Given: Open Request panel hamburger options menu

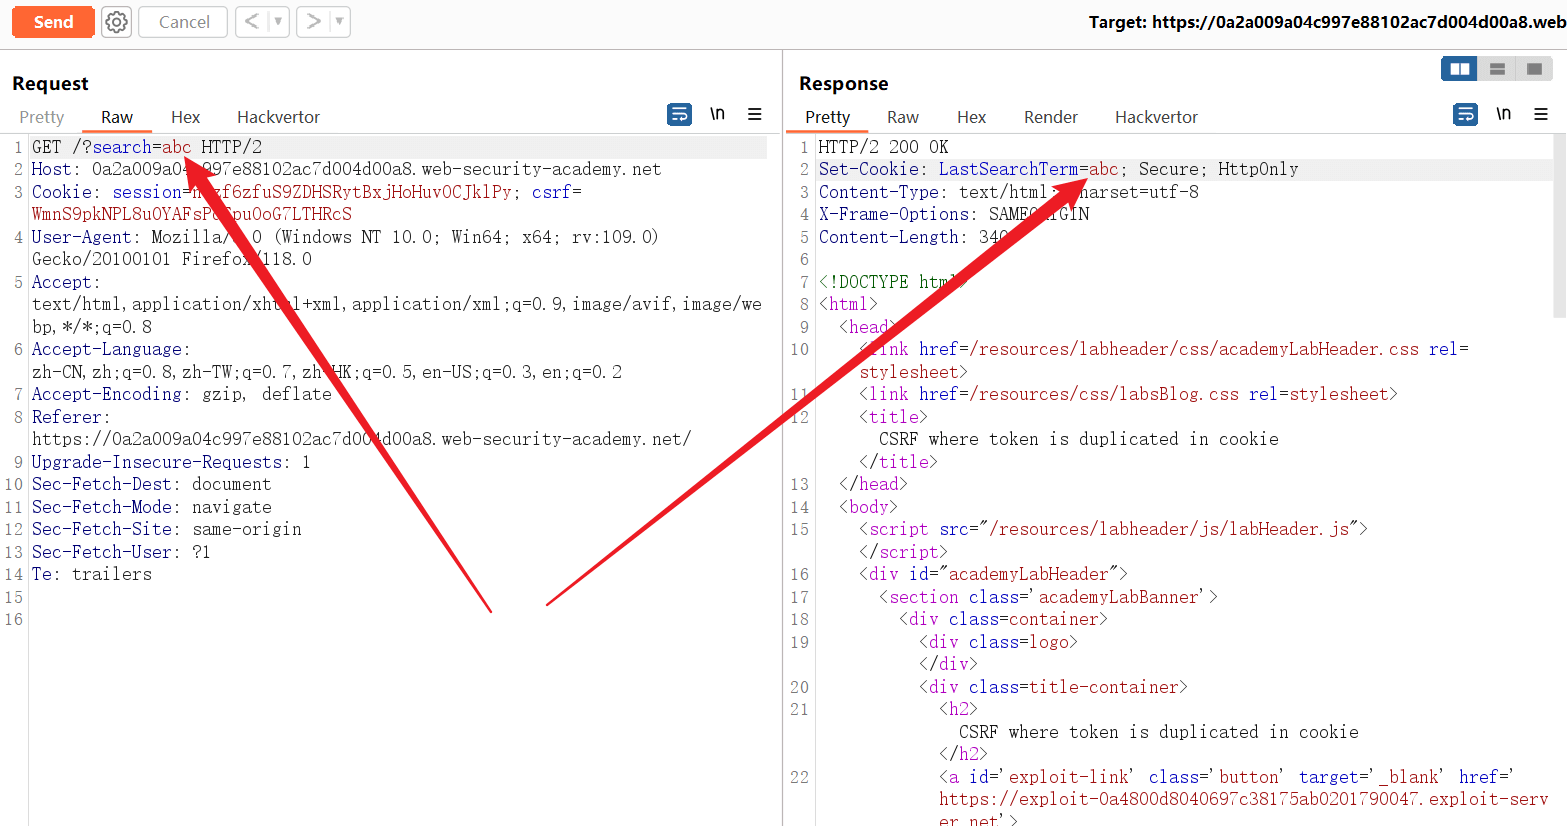Looking at the screenshot, I should tap(755, 114).
